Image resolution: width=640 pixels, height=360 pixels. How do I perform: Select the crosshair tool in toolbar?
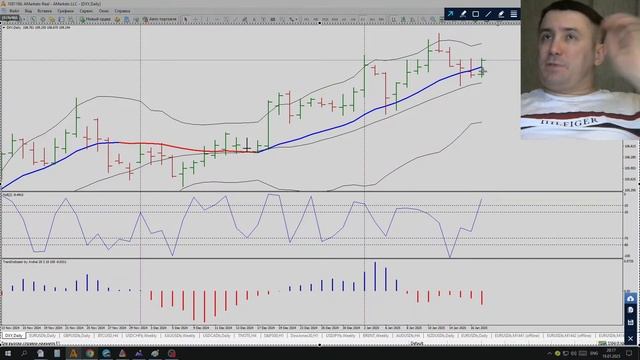click(195, 19)
